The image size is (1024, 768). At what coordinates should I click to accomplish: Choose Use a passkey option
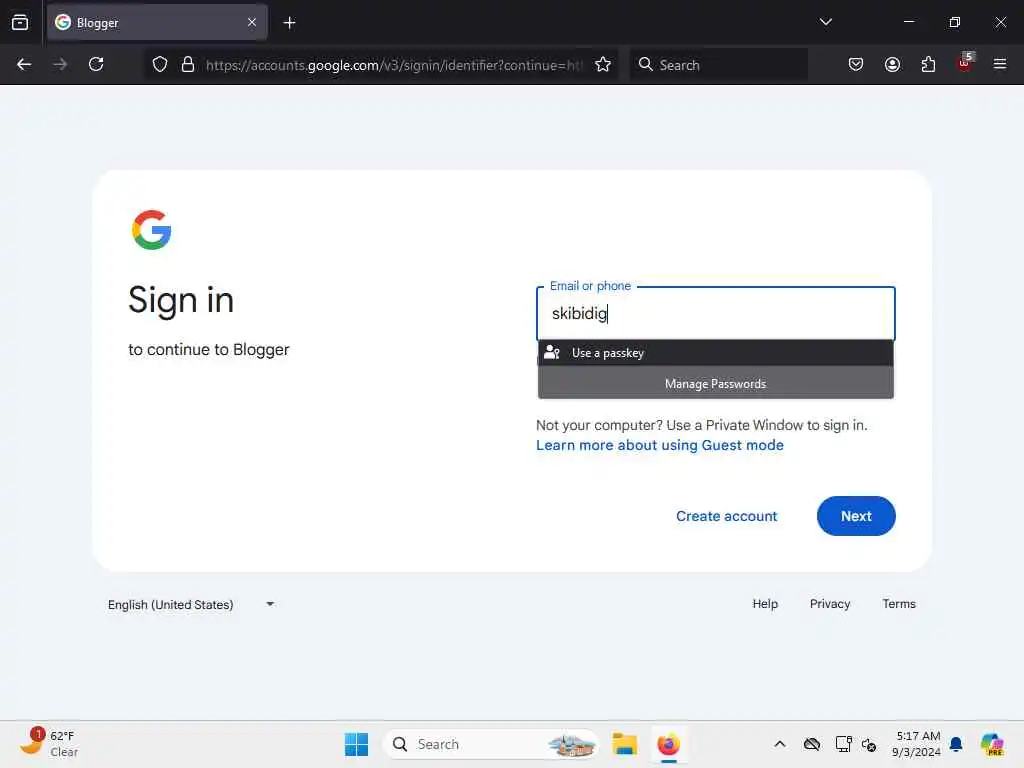[x=716, y=353]
